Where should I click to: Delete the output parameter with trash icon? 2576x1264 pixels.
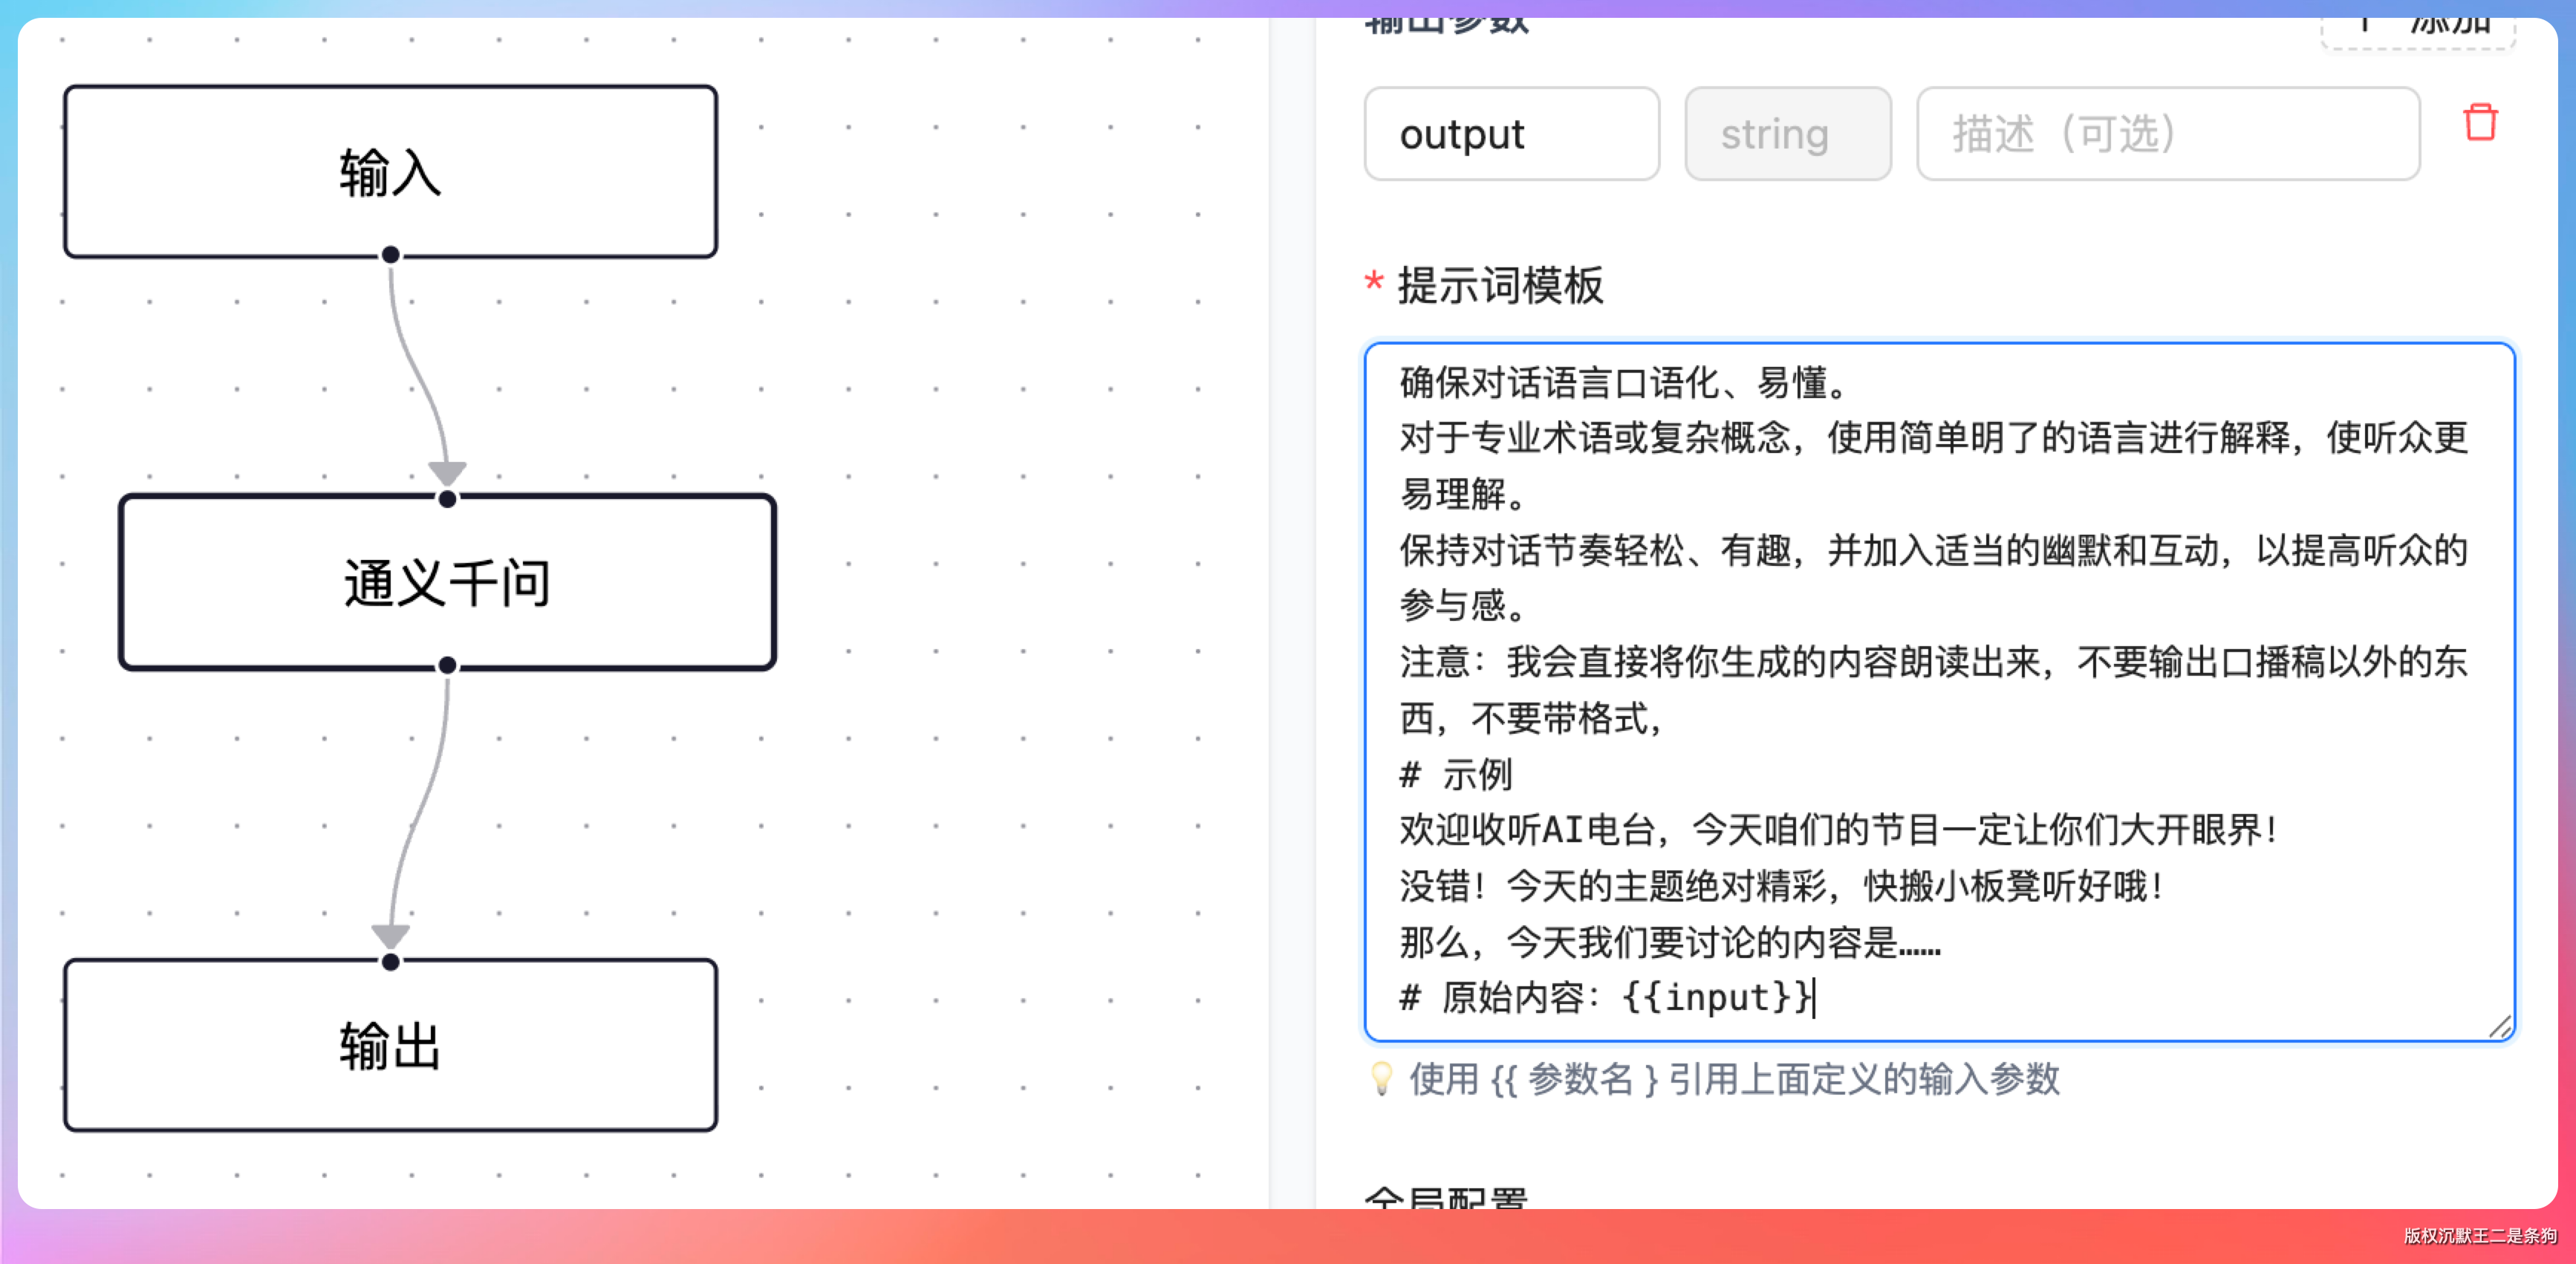click(2479, 123)
